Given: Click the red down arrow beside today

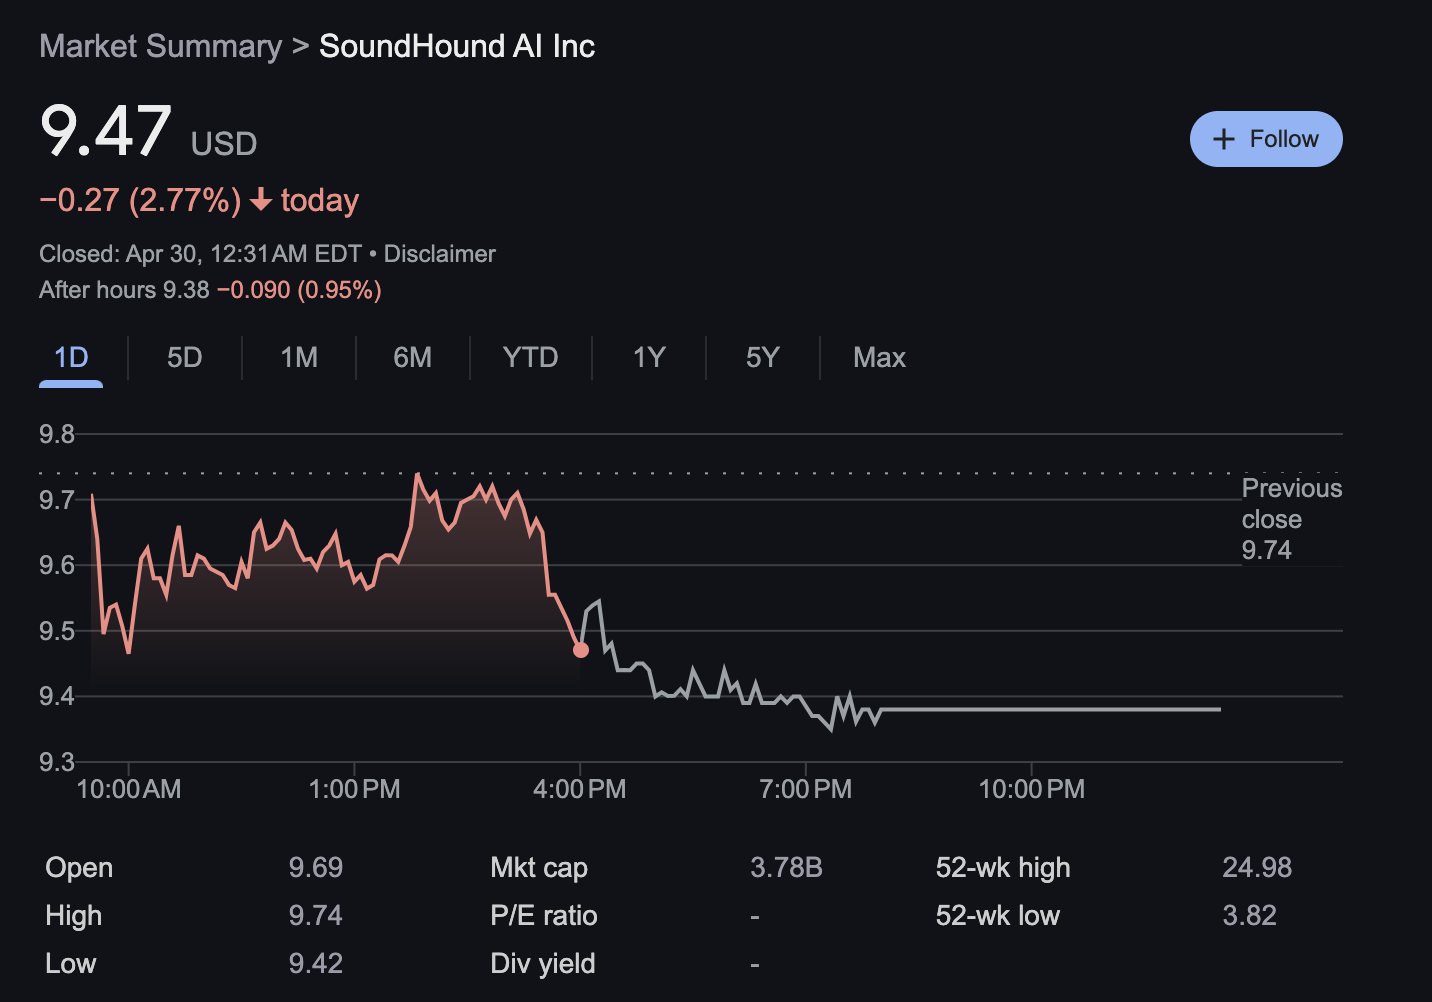Looking at the screenshot, I should pos(261,200).
